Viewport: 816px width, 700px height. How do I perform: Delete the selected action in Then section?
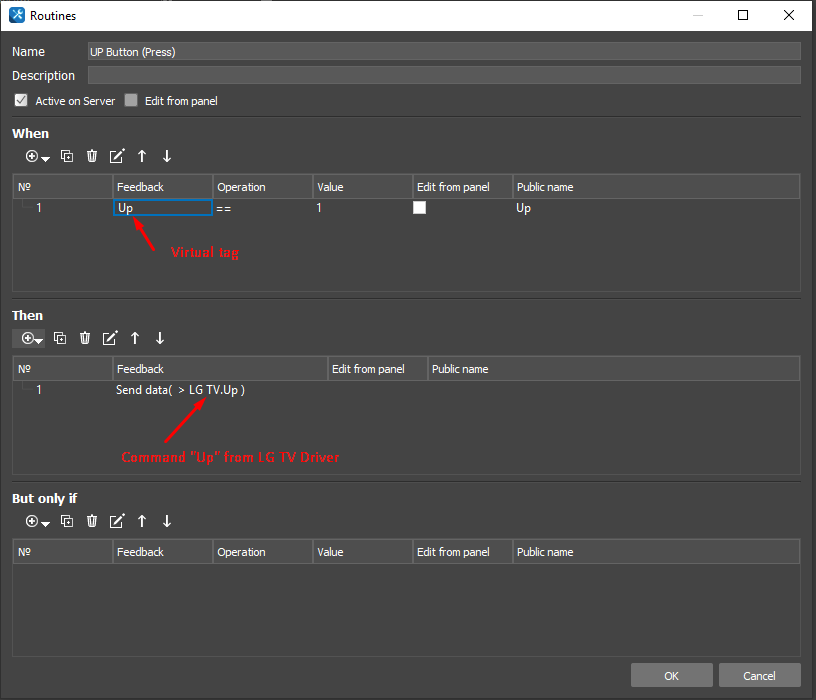click(x=85, y=338)
